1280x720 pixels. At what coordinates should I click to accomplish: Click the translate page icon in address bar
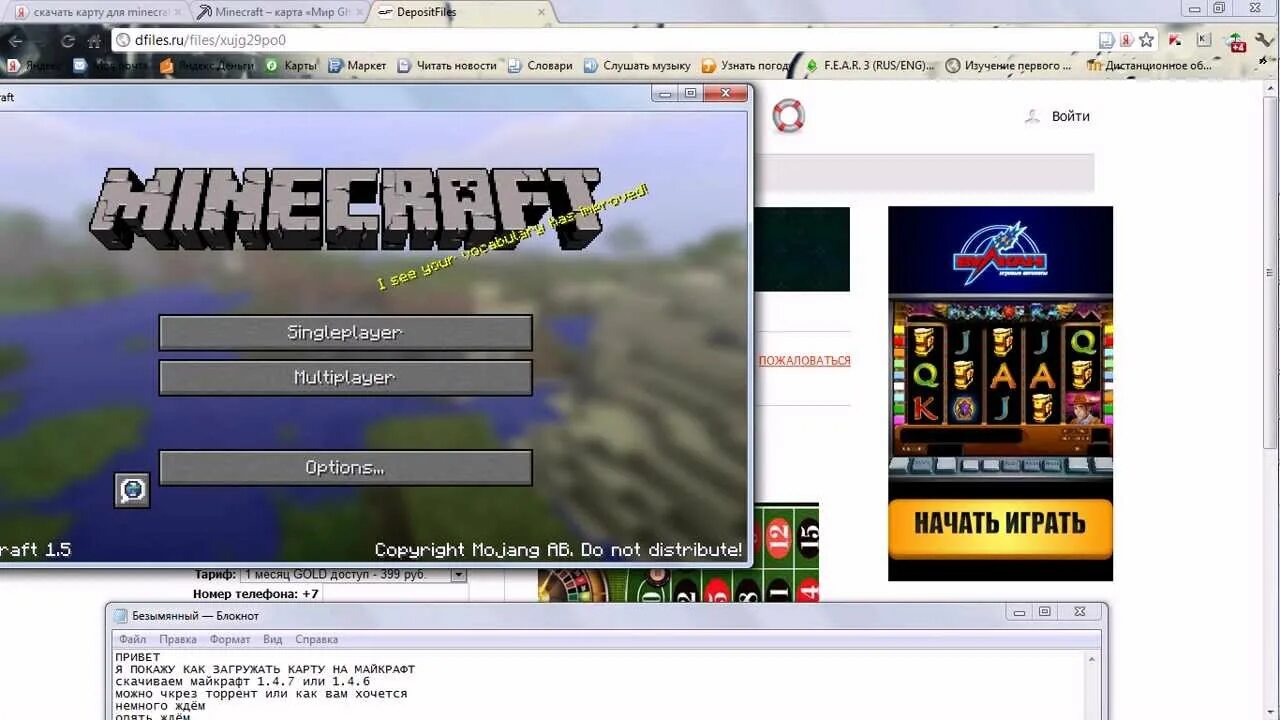click(x=1106, y=40)
